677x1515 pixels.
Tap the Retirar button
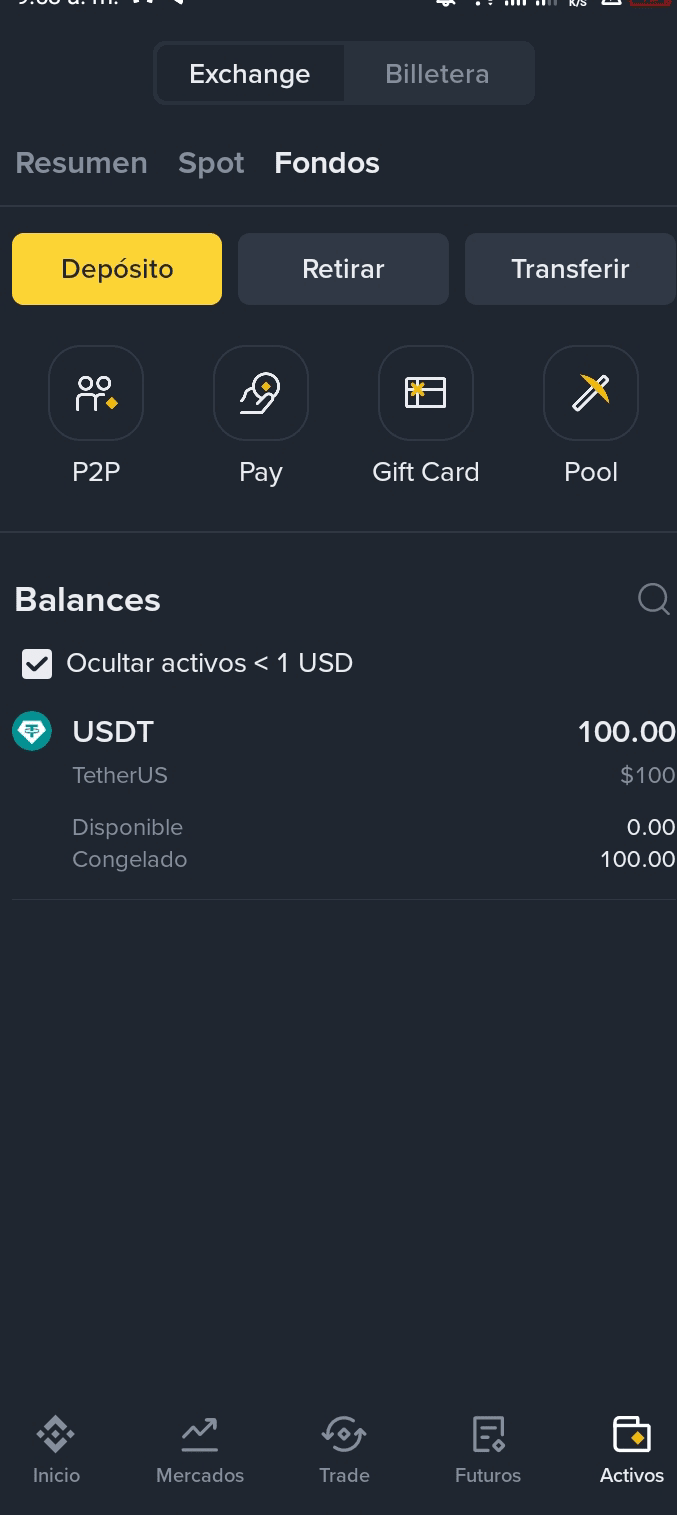point(343,269)
